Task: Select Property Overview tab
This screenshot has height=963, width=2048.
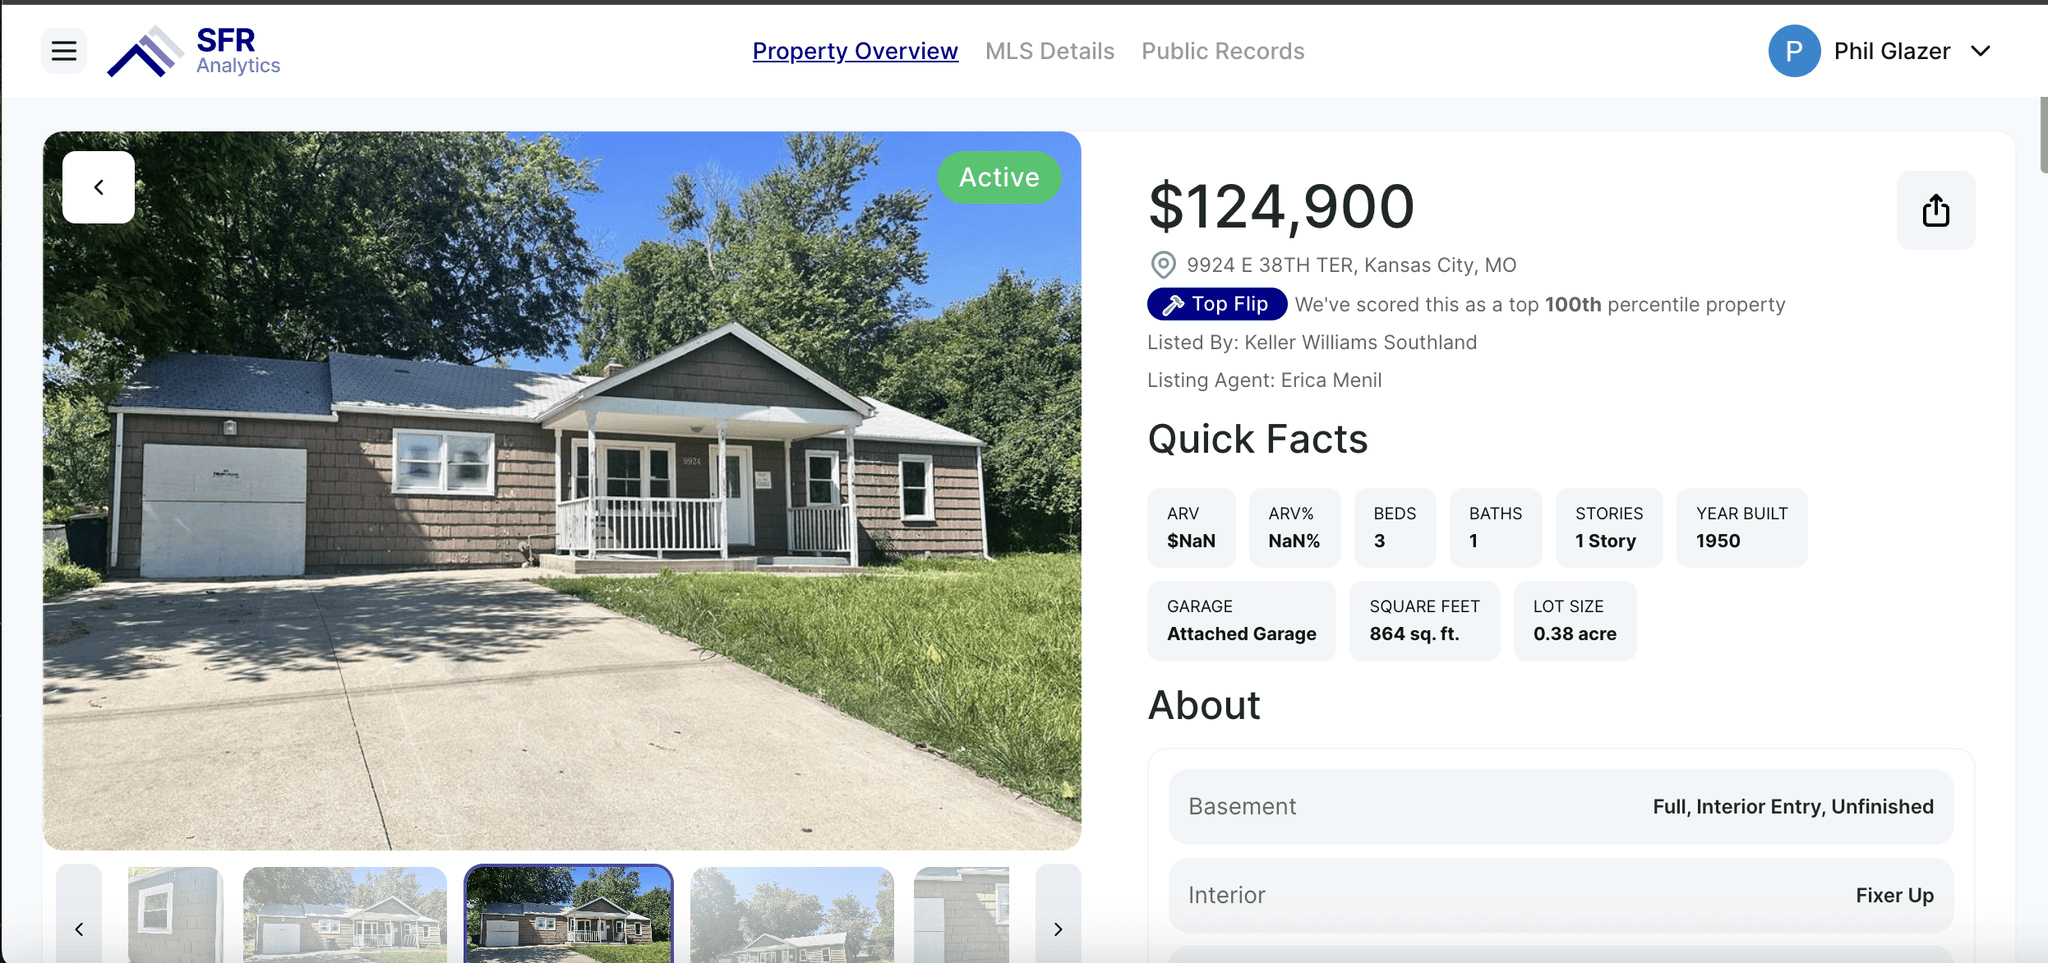Action: 855,51
